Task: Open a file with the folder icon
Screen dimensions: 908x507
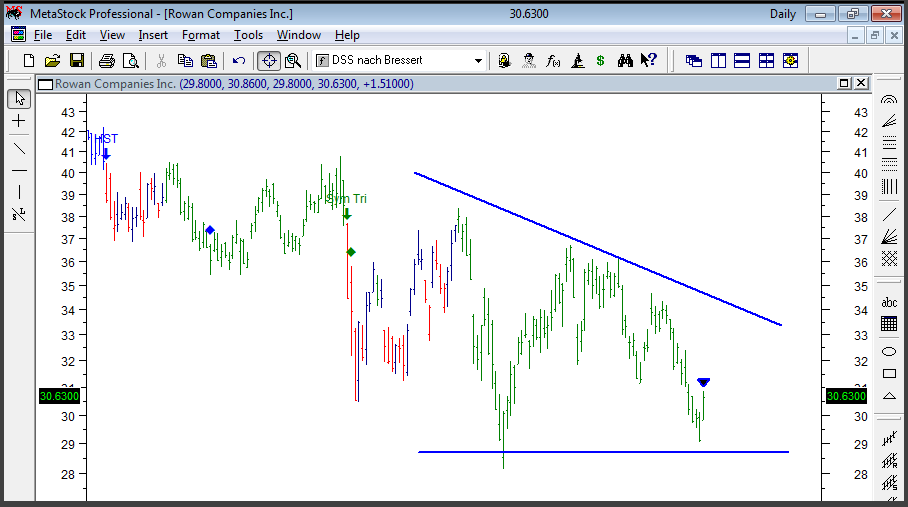Action: click(x=52, y=60)
